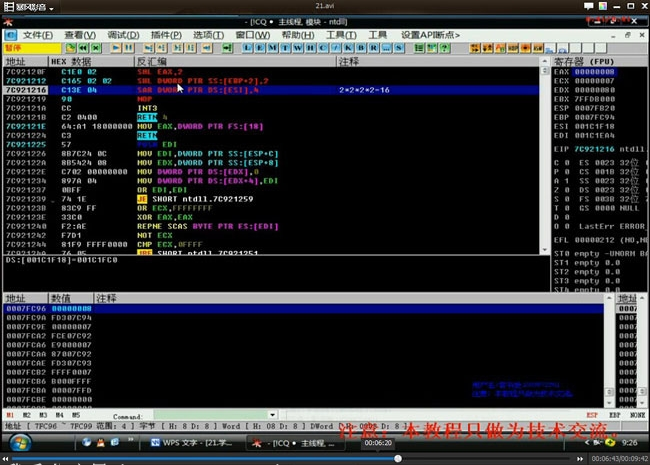Select the NOP instruction row 7C921219
This screenshot has width=650, height=465.
271,99
